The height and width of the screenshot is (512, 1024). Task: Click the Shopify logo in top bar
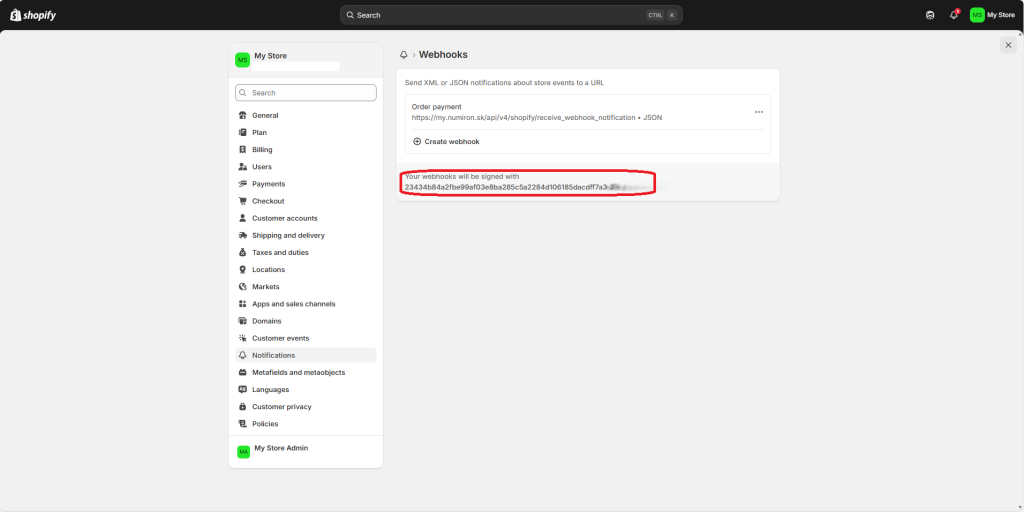tap(33, 15)
